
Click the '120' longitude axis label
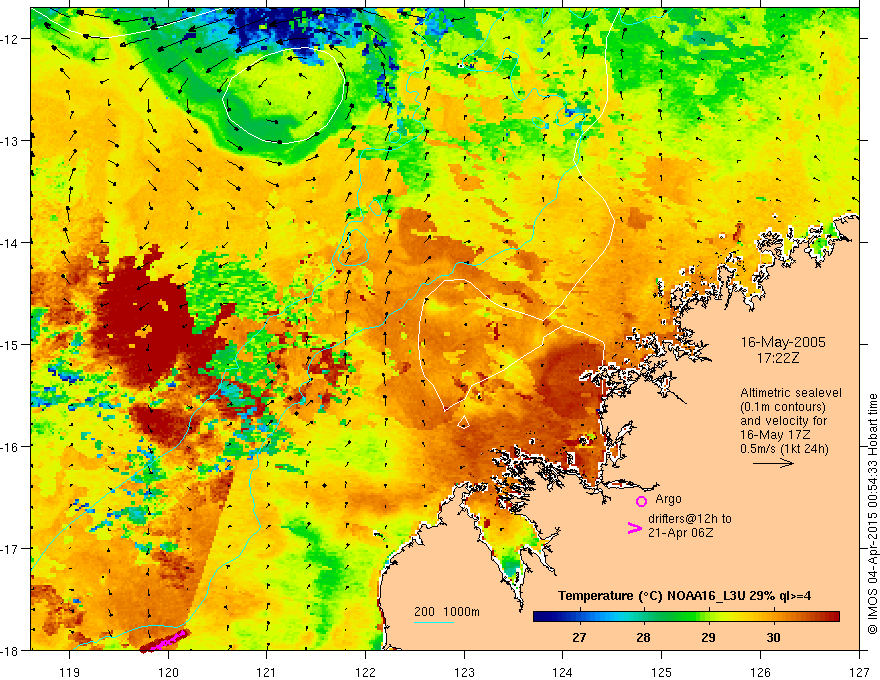168,672
